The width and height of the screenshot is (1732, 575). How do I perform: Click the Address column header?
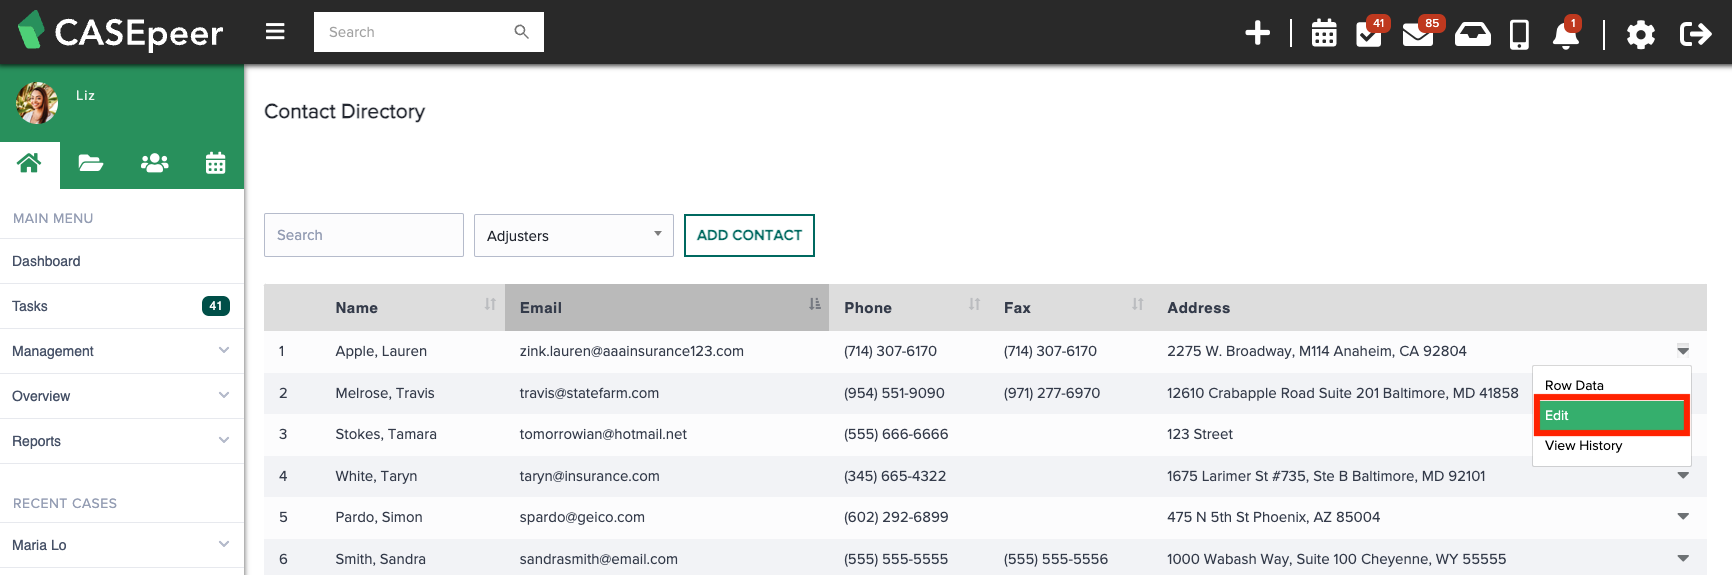(1198, 308)
